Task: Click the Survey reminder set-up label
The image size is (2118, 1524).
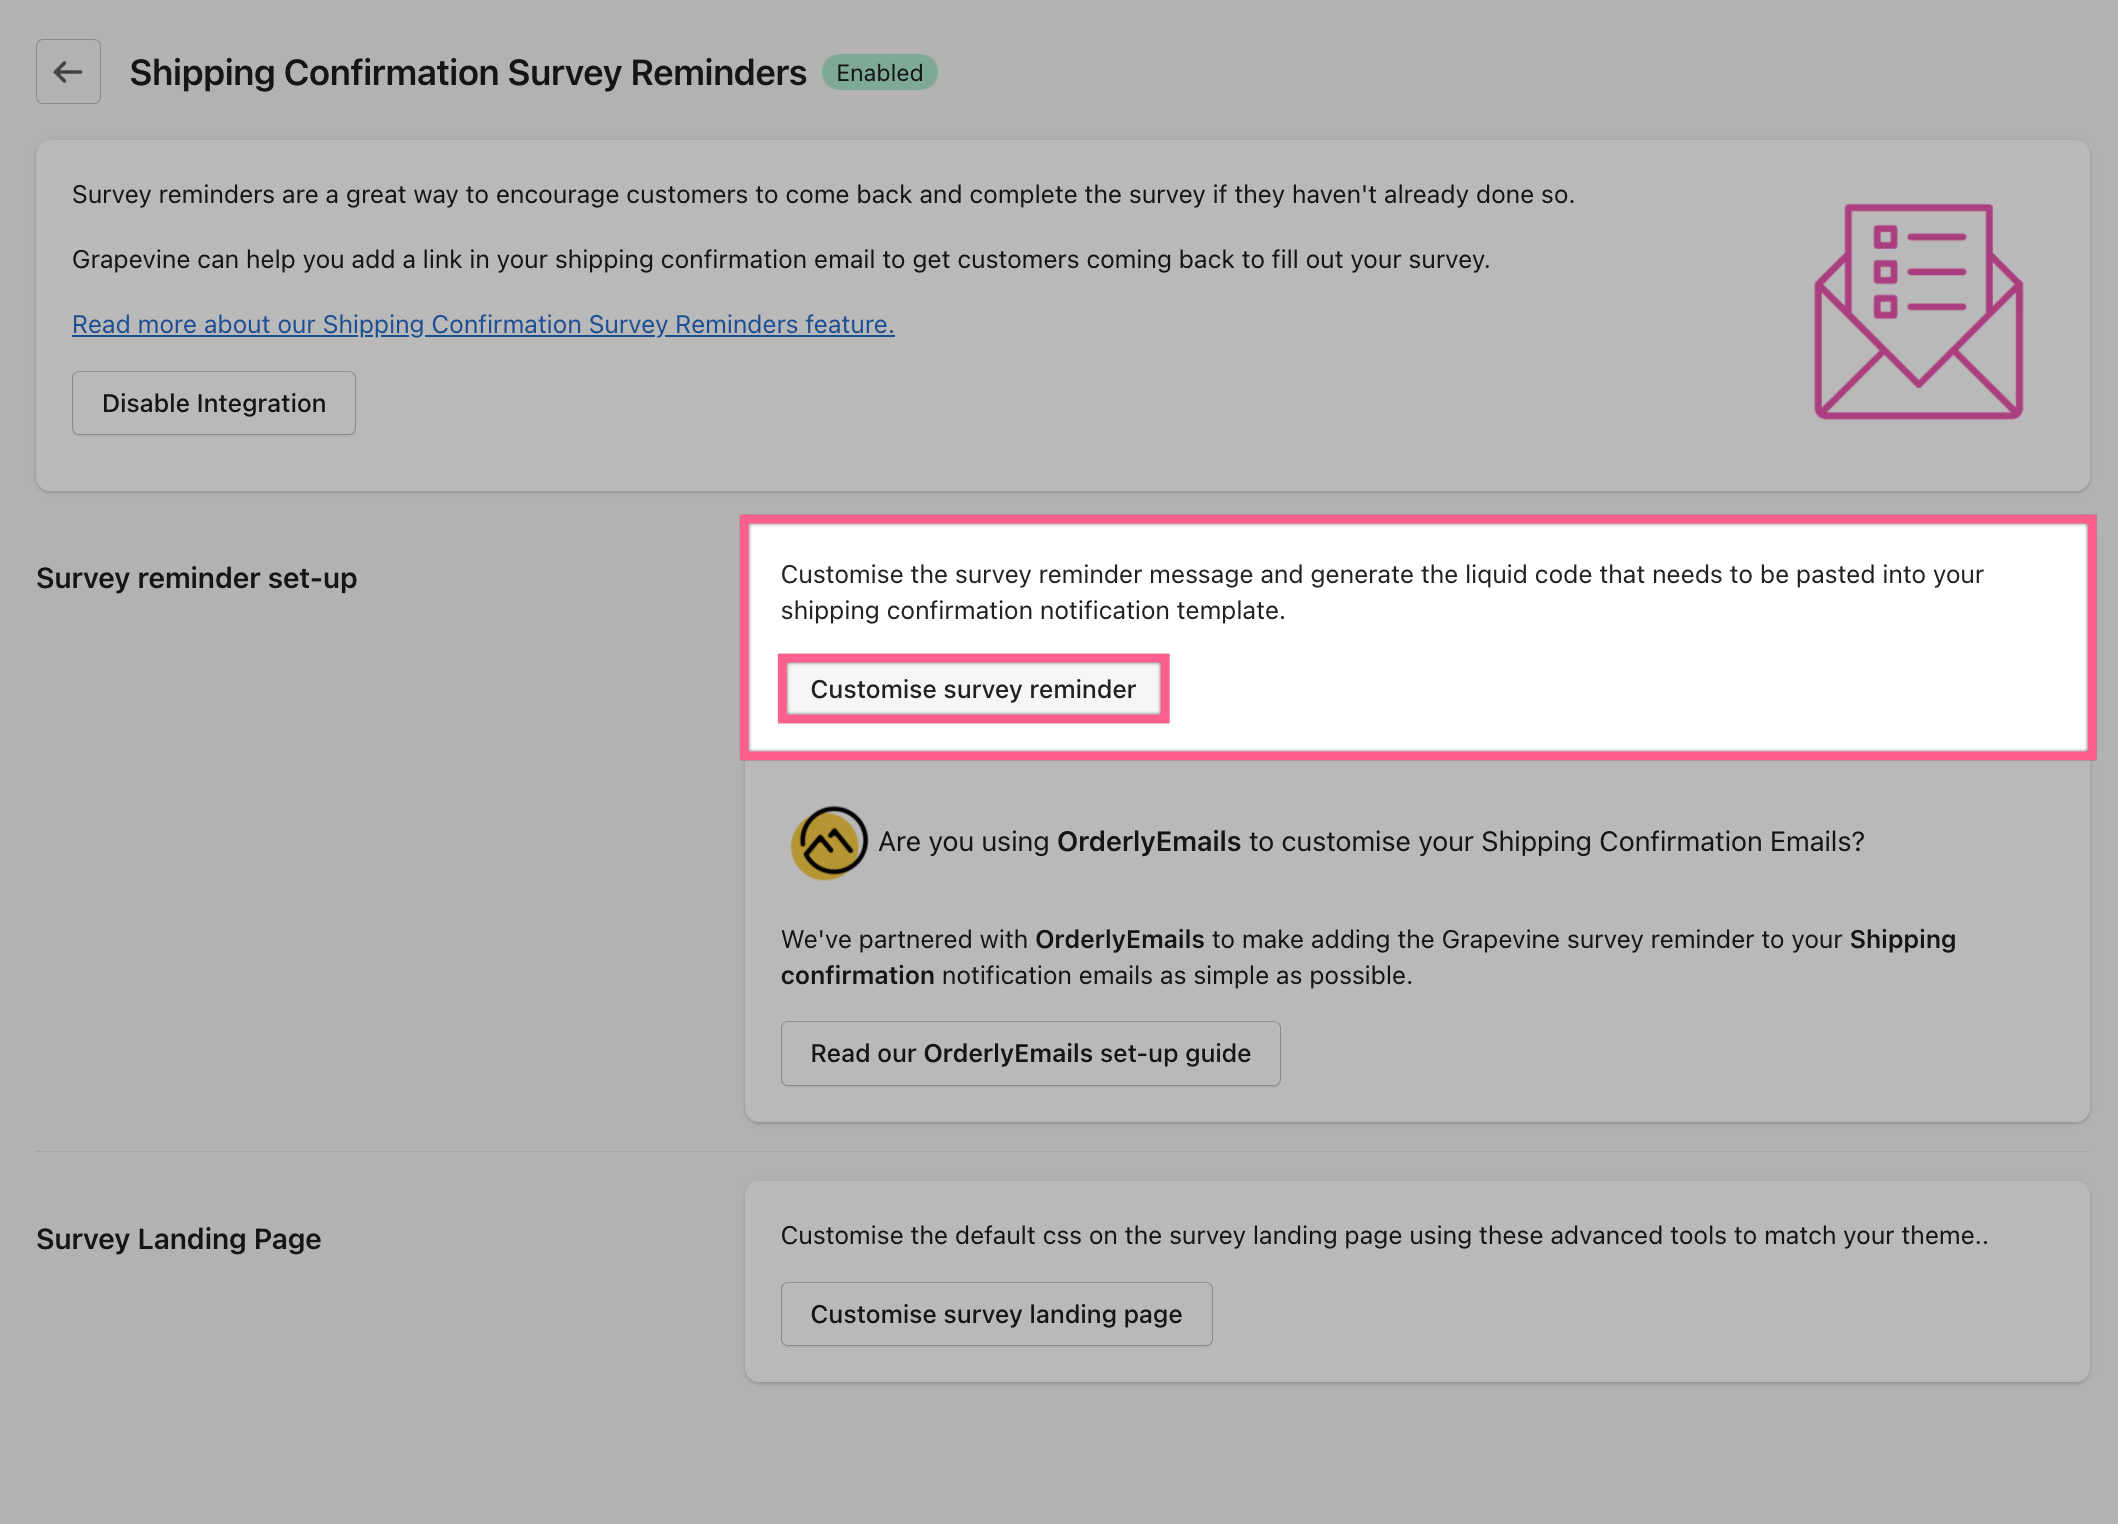Action: 195,577
